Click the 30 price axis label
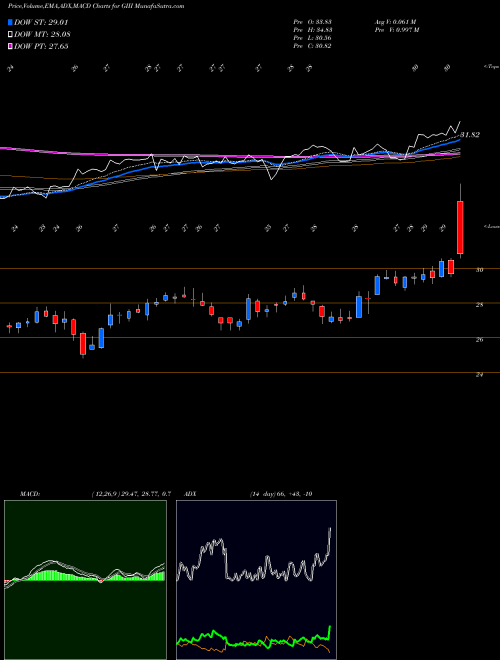This screenshot has height=660, width=500. pos(479,270)
